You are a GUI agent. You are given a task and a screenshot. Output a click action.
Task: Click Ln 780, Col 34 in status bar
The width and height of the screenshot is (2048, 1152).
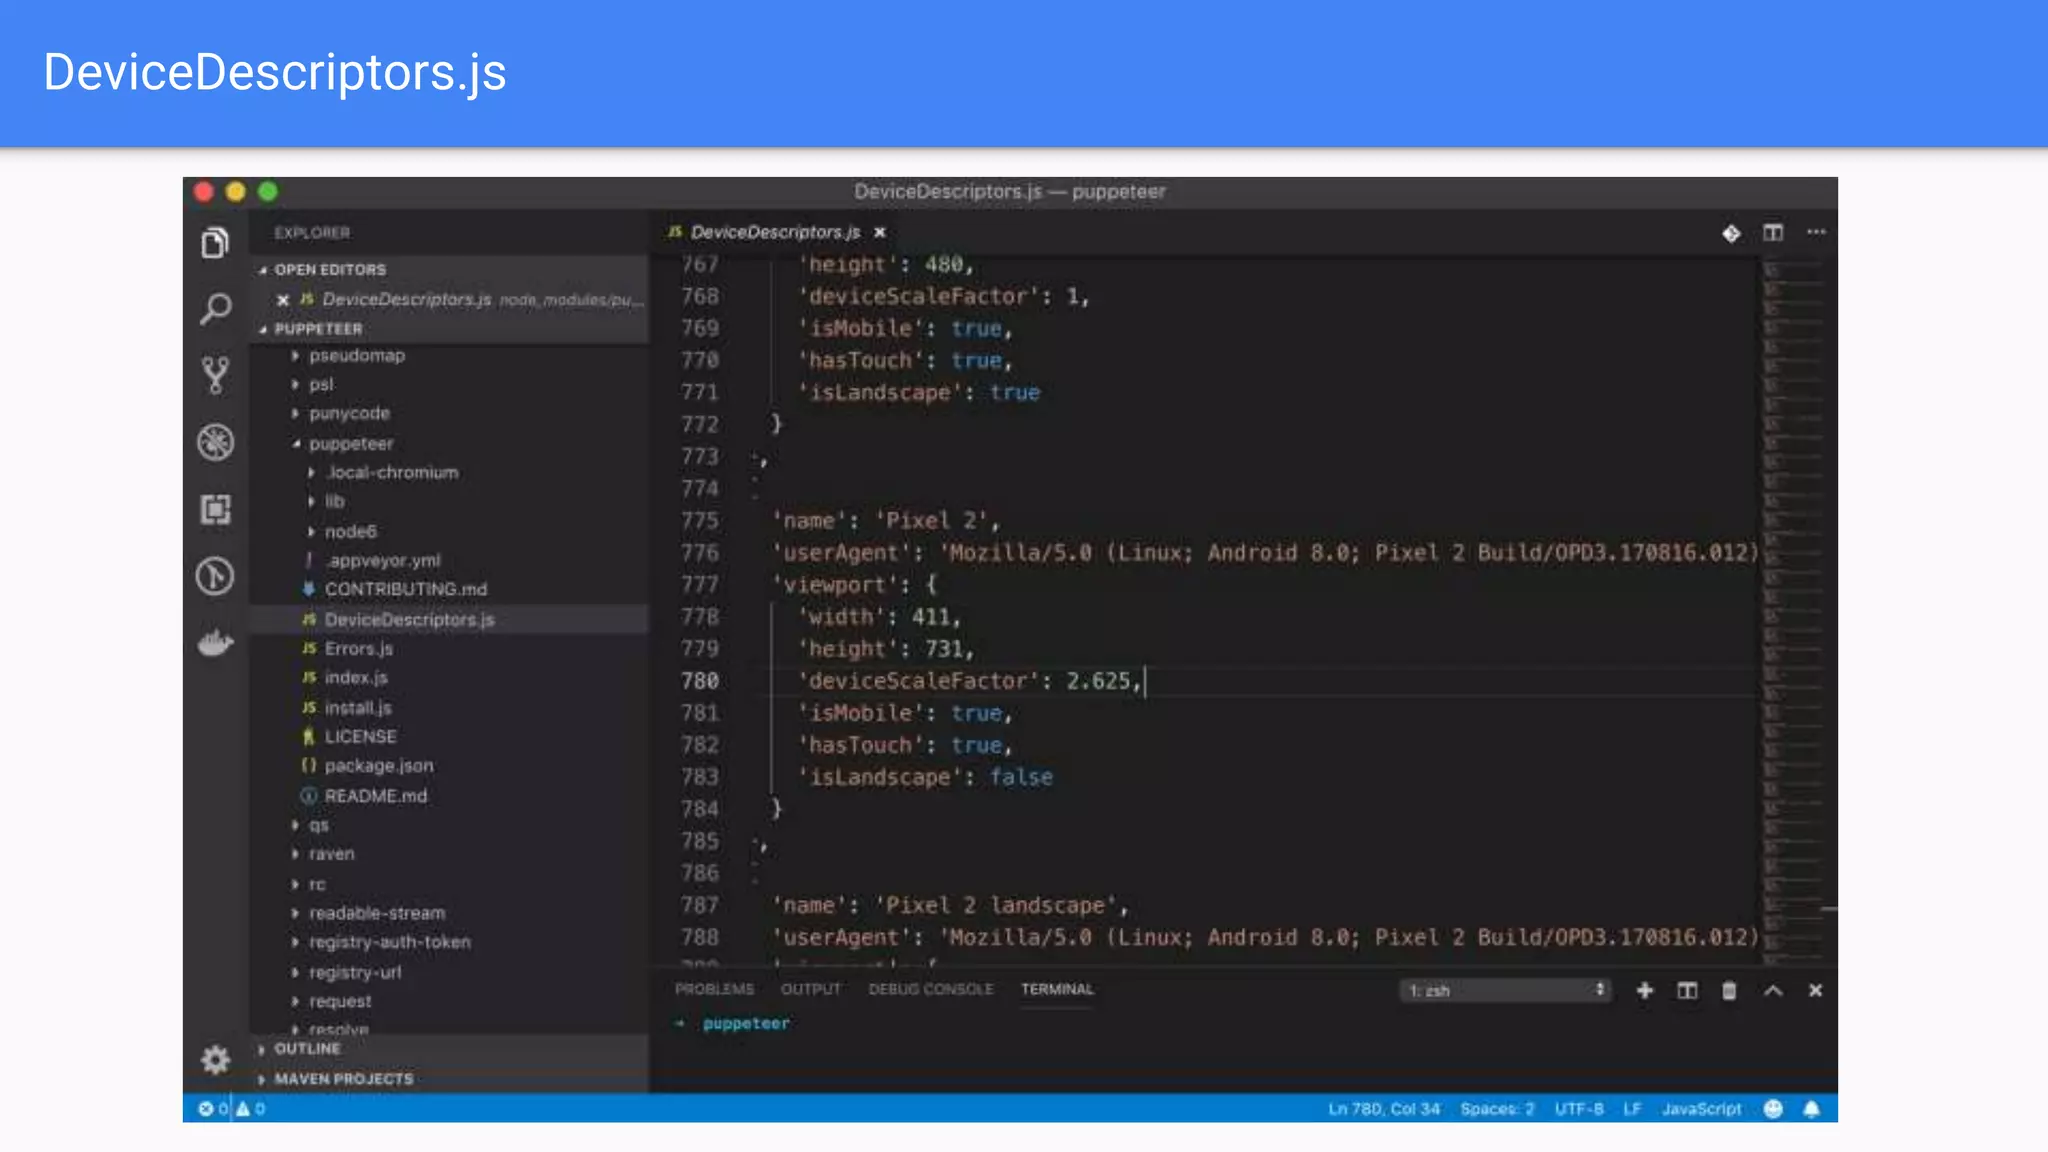[x=1384, y=1109]
